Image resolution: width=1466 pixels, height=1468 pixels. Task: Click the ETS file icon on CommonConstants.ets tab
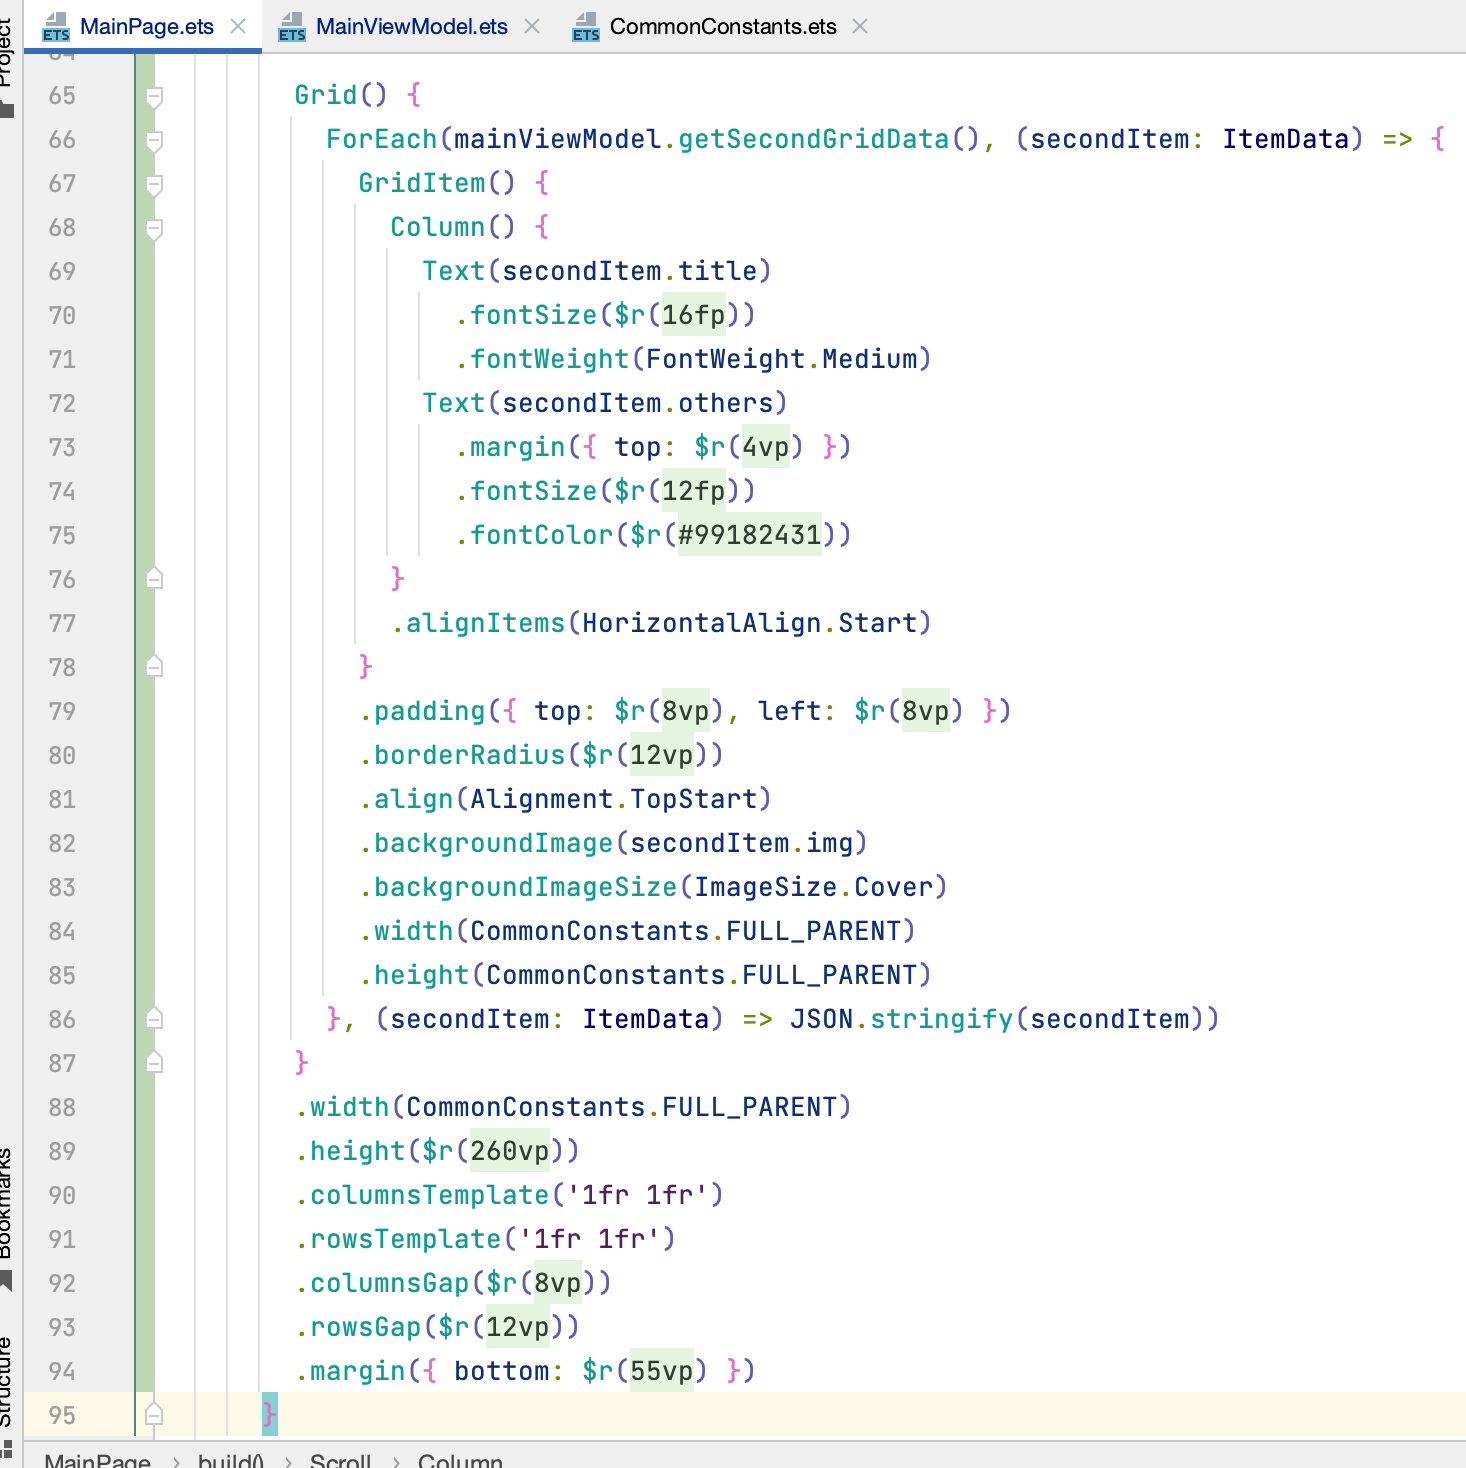pyautogui.click(x=586, y=27)
